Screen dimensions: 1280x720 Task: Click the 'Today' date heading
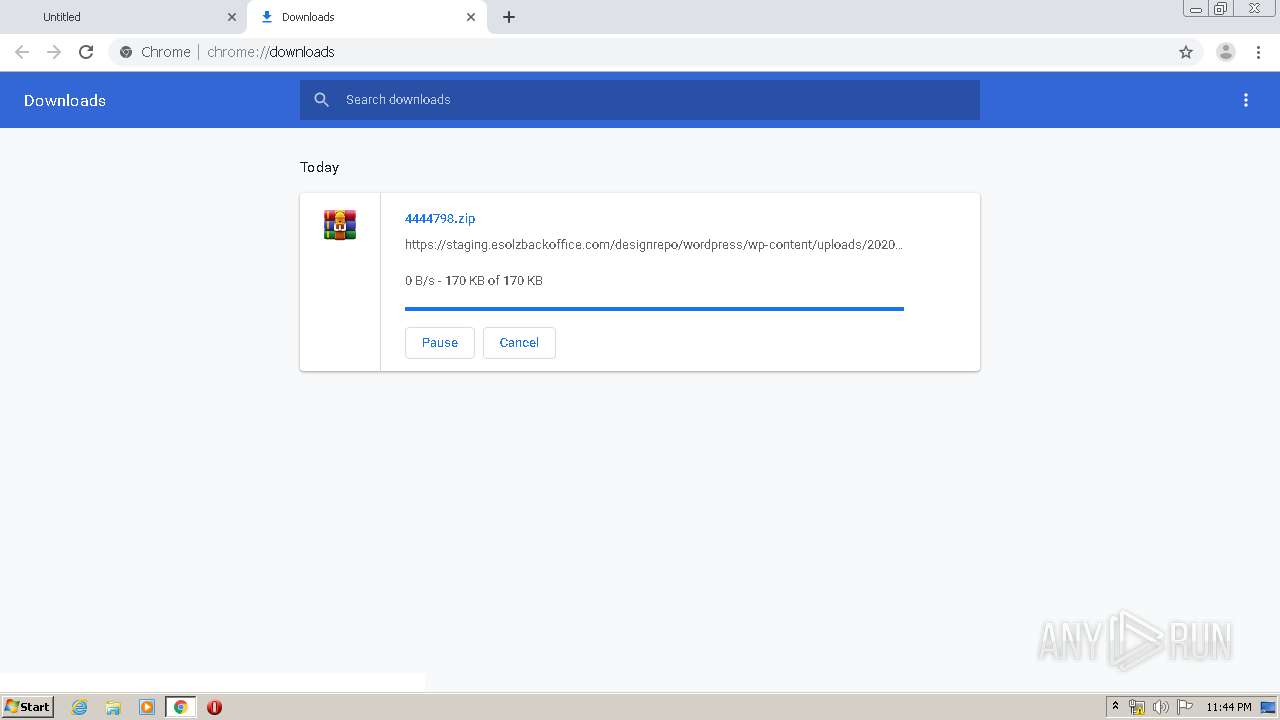click(320, 167)
